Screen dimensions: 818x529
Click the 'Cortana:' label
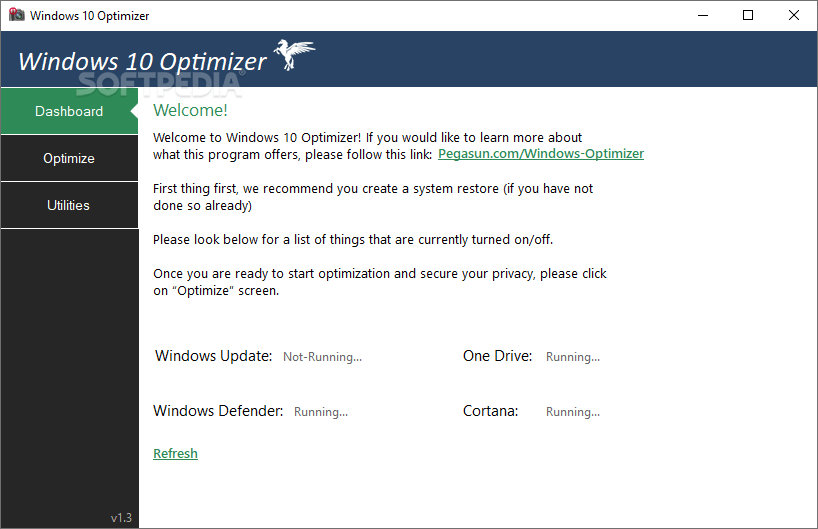[490, 411]
